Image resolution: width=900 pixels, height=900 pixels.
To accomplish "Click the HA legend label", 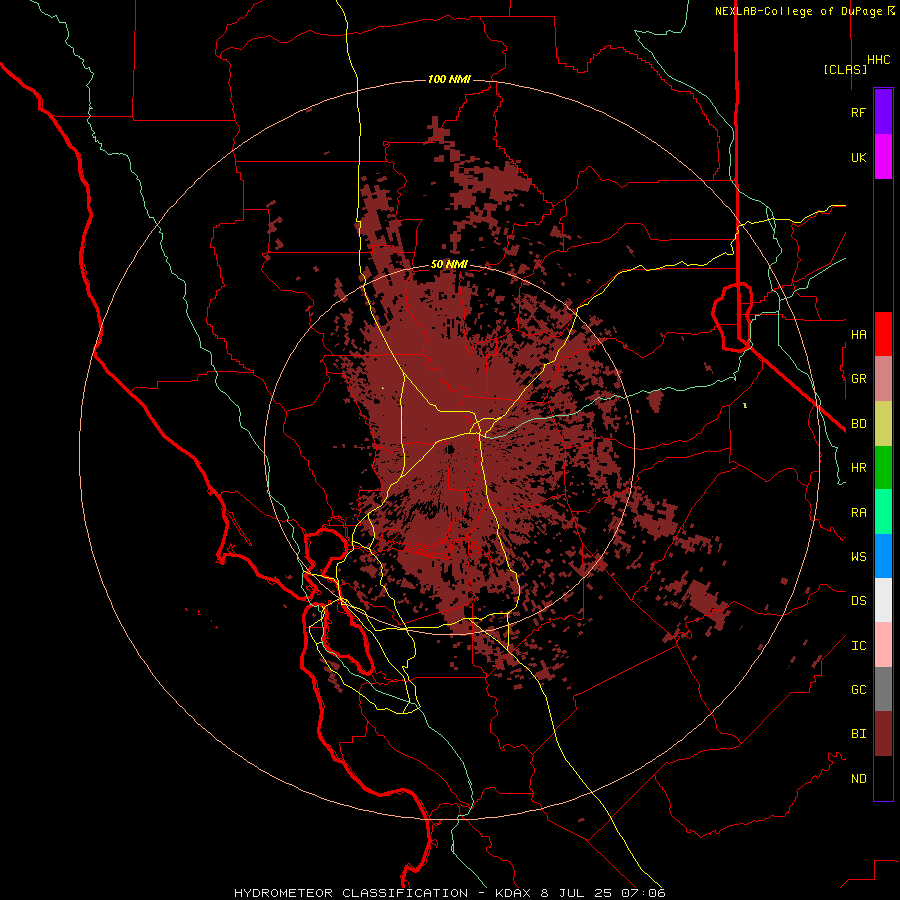I will click(858, 334).
